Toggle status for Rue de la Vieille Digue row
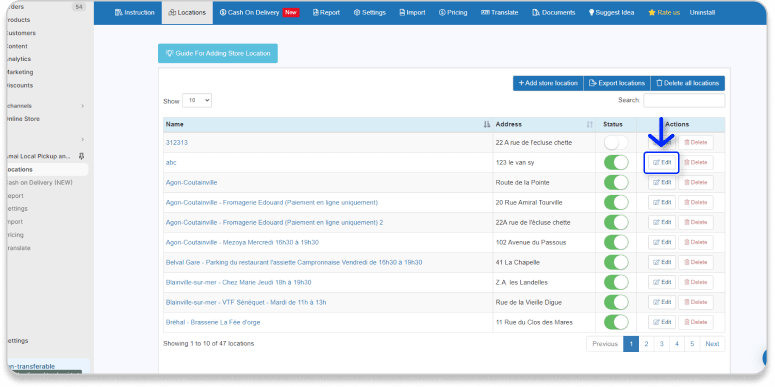Viewport: 775px width, 387px height. [x=616, y=302]
